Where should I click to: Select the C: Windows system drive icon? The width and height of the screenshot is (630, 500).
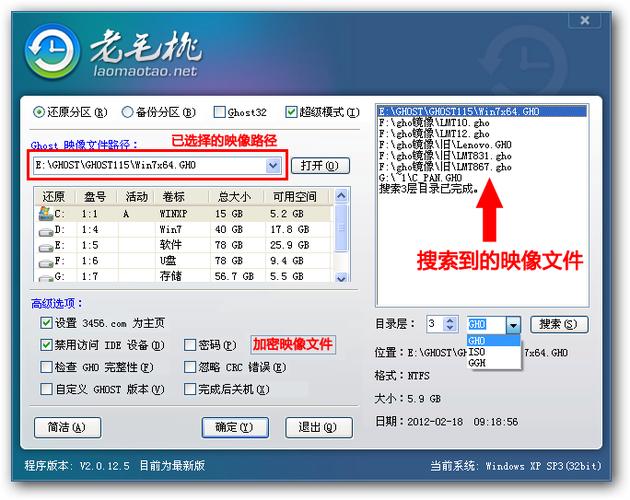click(46, 213)
